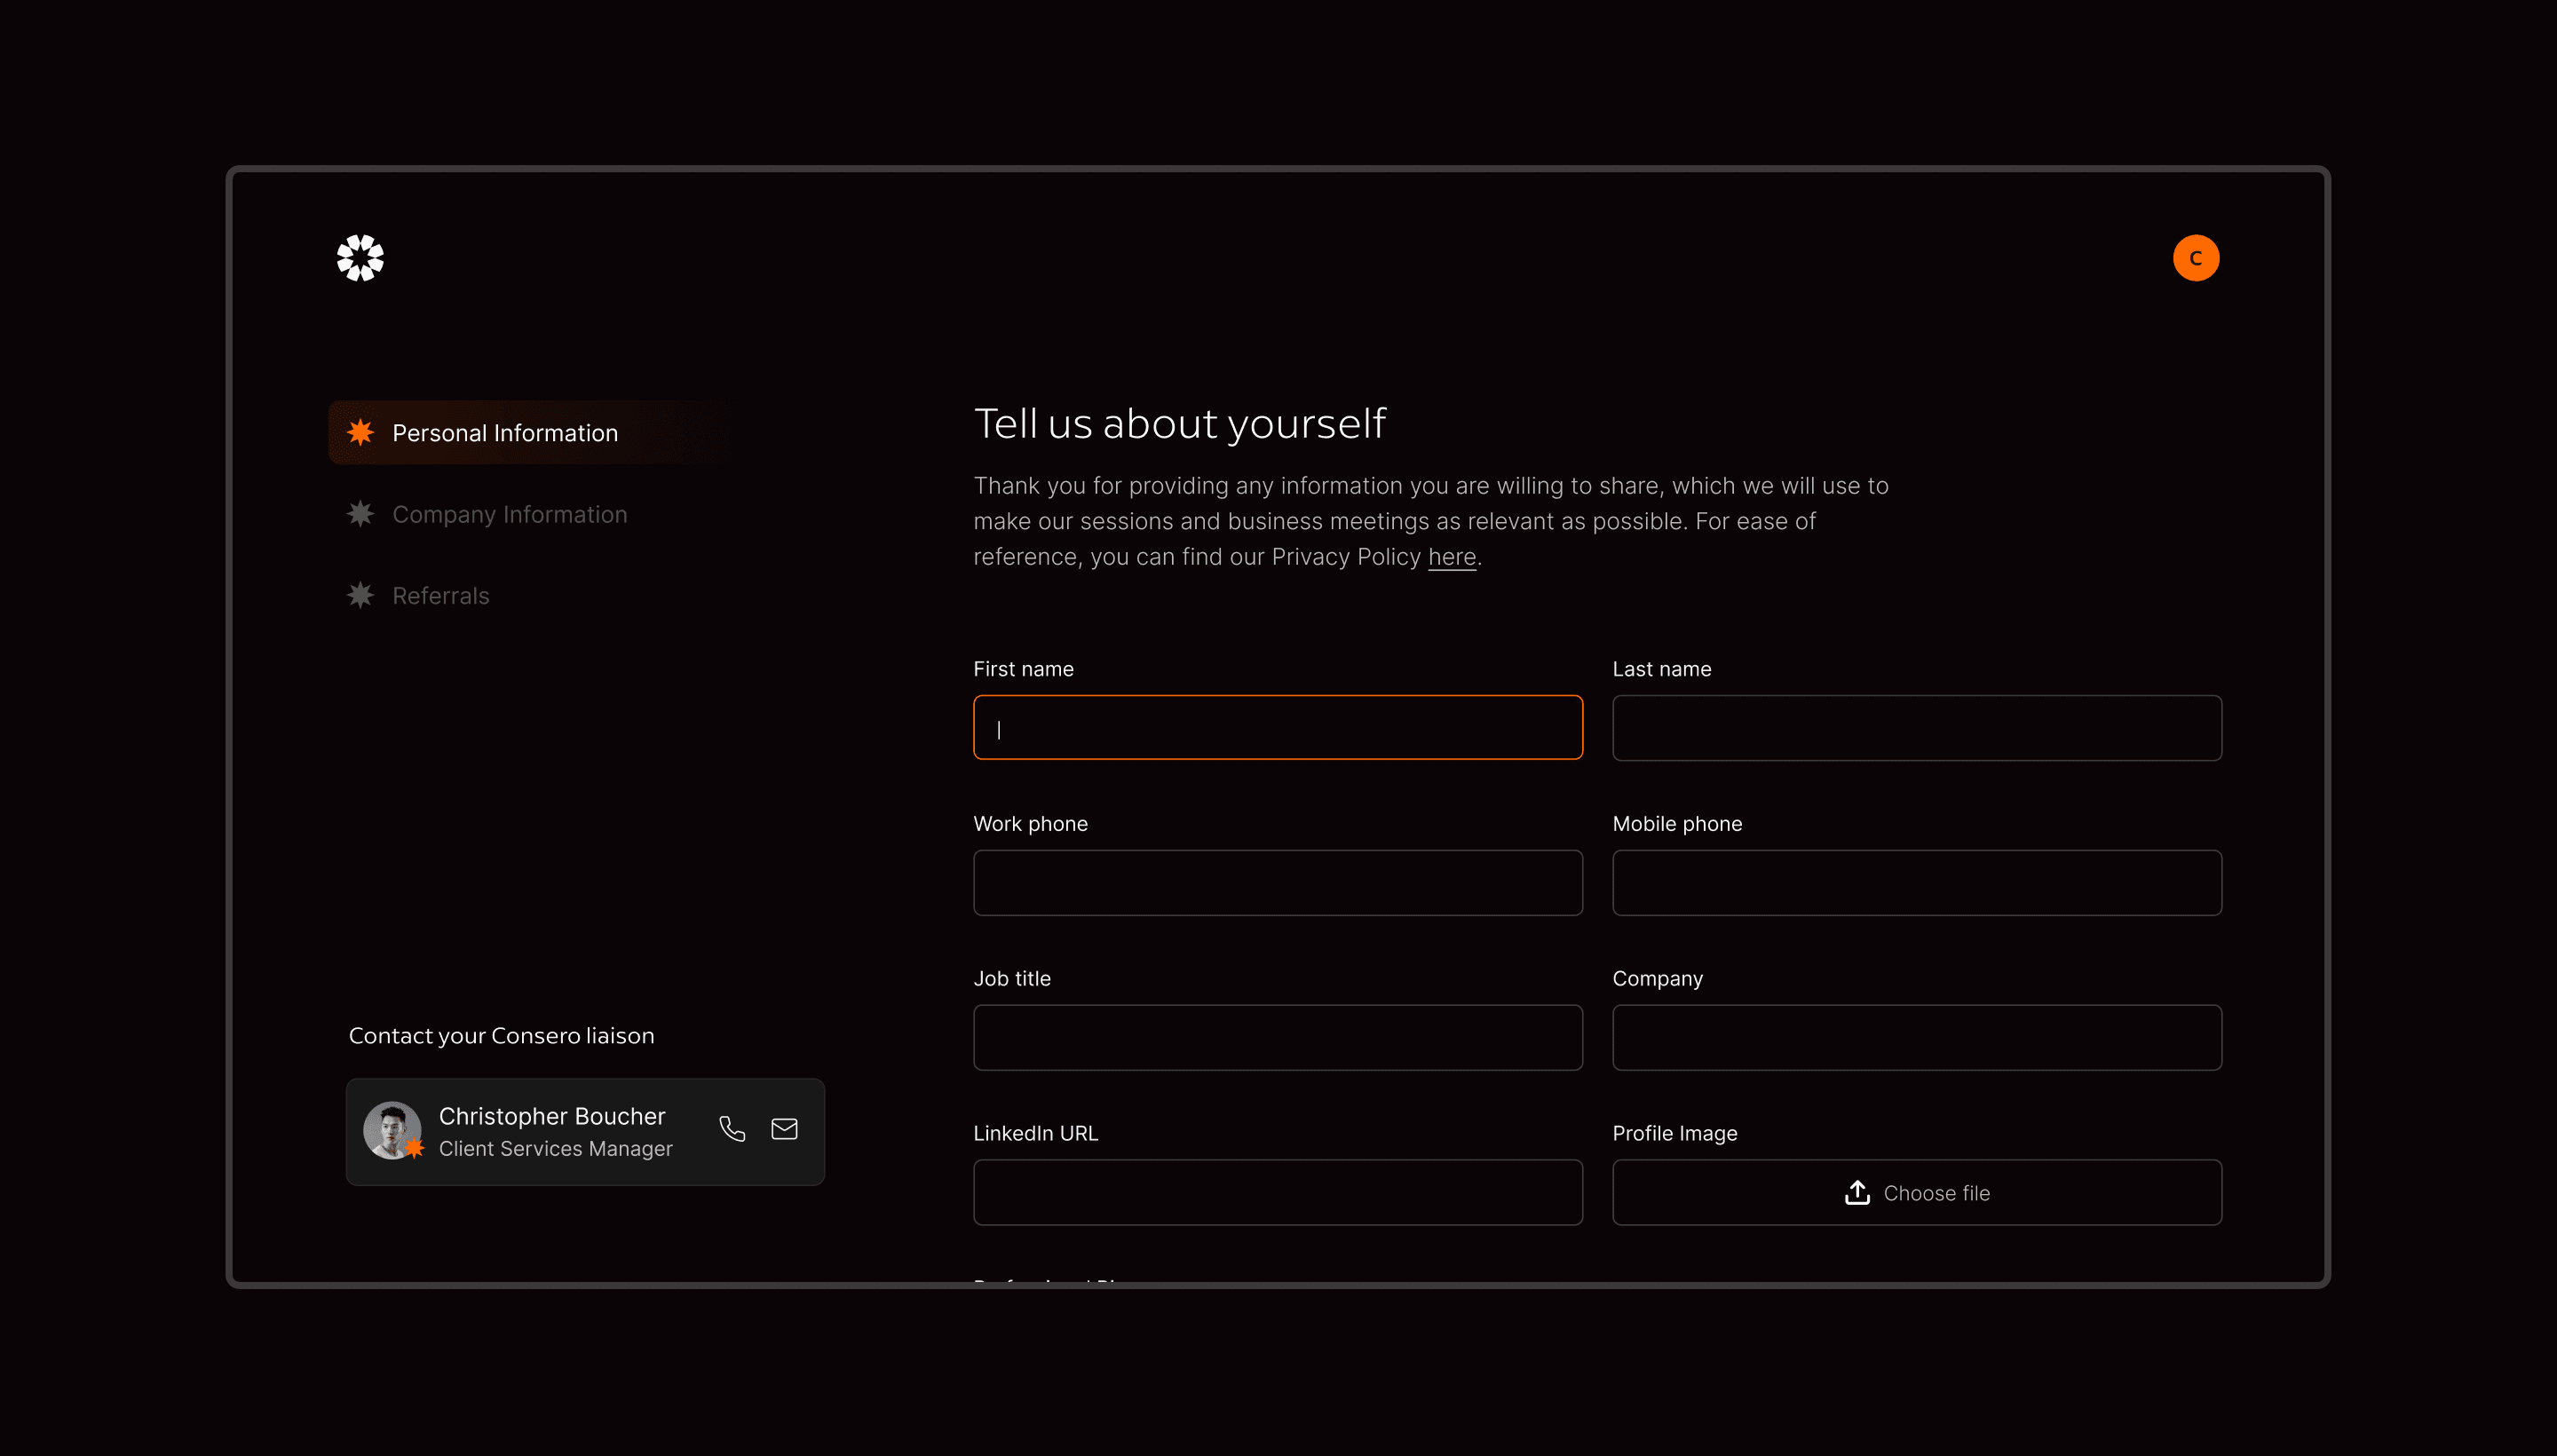The image size is (2557, 1456).
Task: Click the Work phone input
Action: click(x=1277, y=882)
